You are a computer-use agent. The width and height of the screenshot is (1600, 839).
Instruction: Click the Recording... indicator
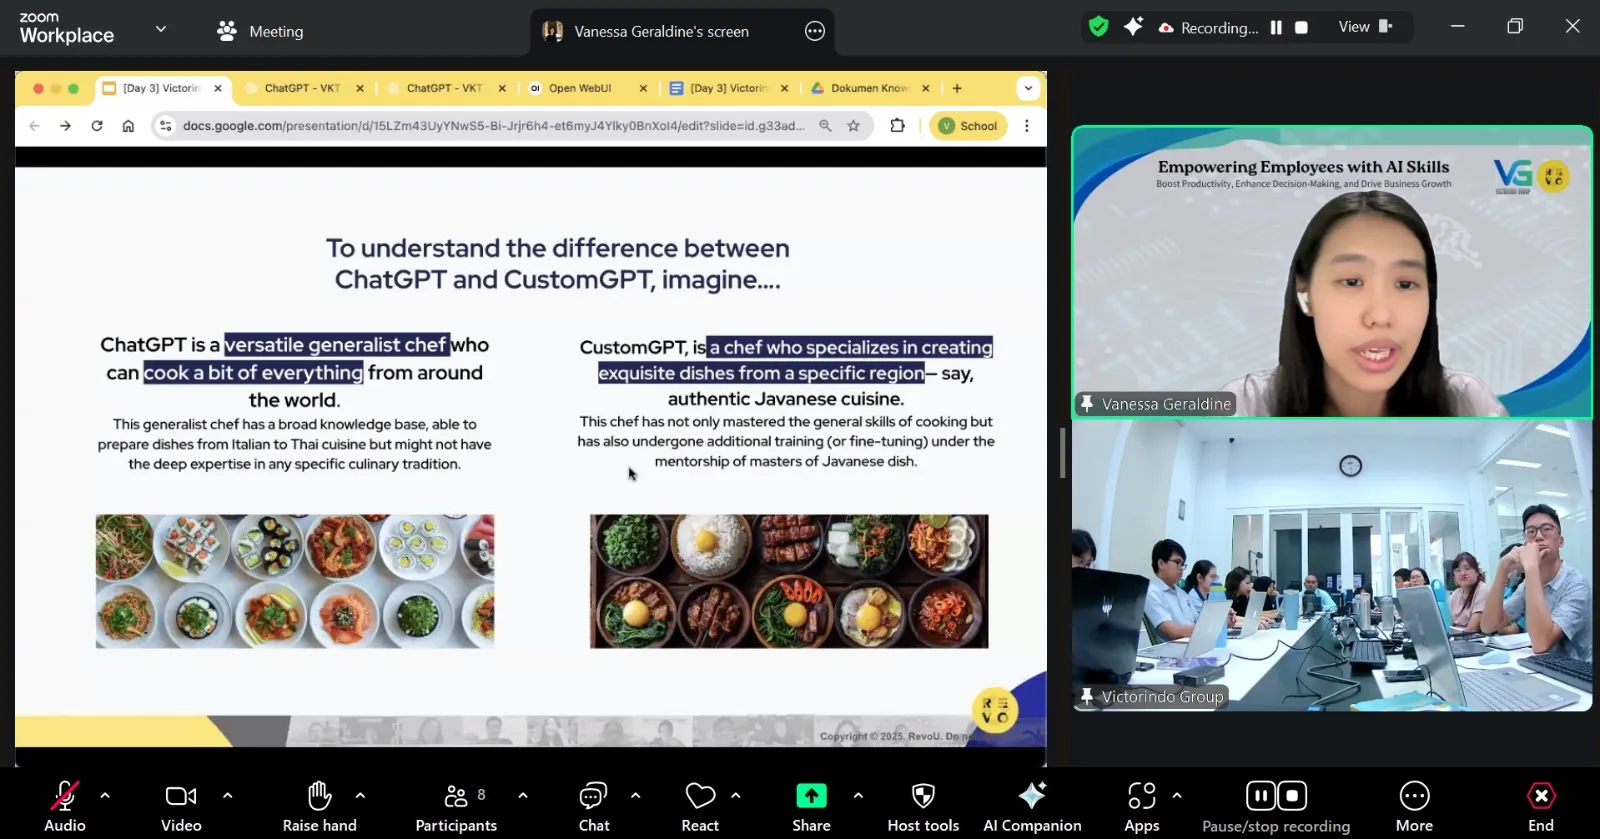click(x=1208, y=28)
